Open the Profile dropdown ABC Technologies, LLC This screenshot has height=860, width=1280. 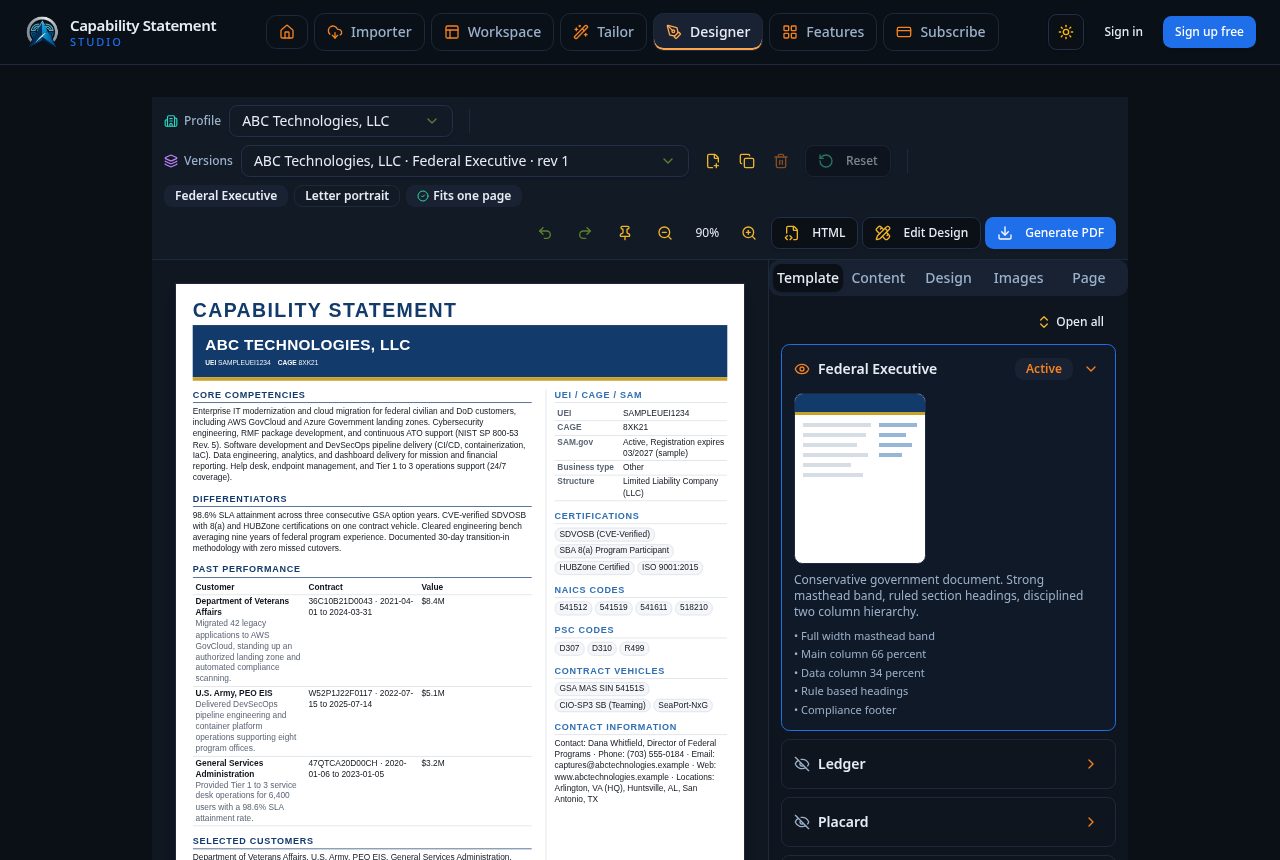tap(341, 121)
